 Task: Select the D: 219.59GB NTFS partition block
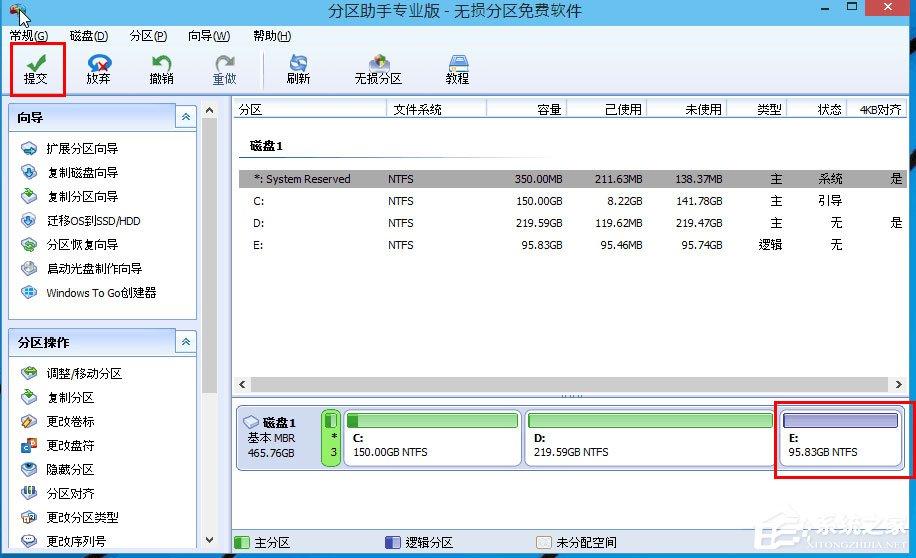coord(650,437)
